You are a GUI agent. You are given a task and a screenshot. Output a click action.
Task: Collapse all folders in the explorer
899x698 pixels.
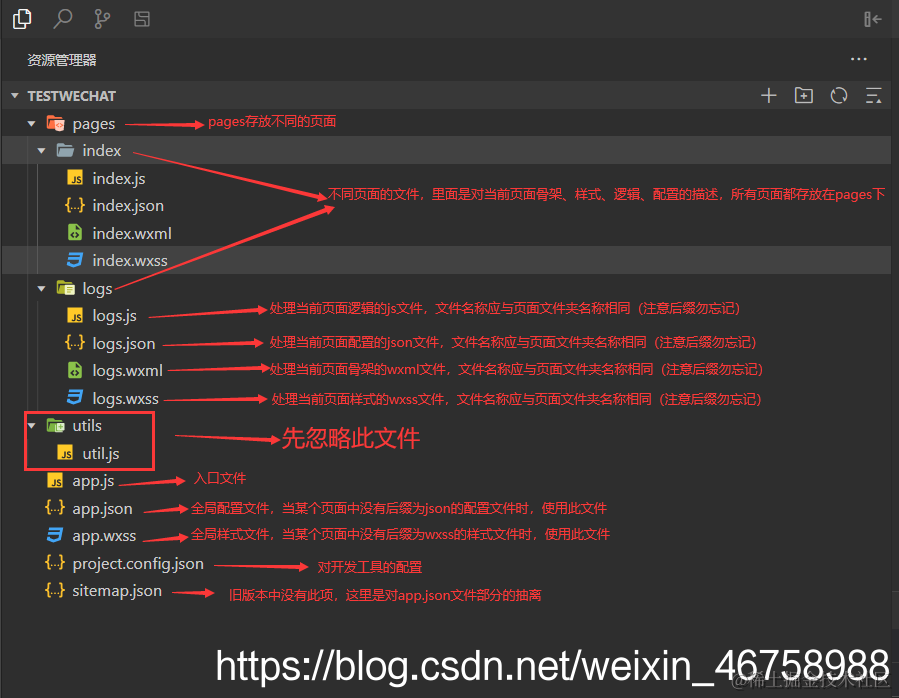873,95
